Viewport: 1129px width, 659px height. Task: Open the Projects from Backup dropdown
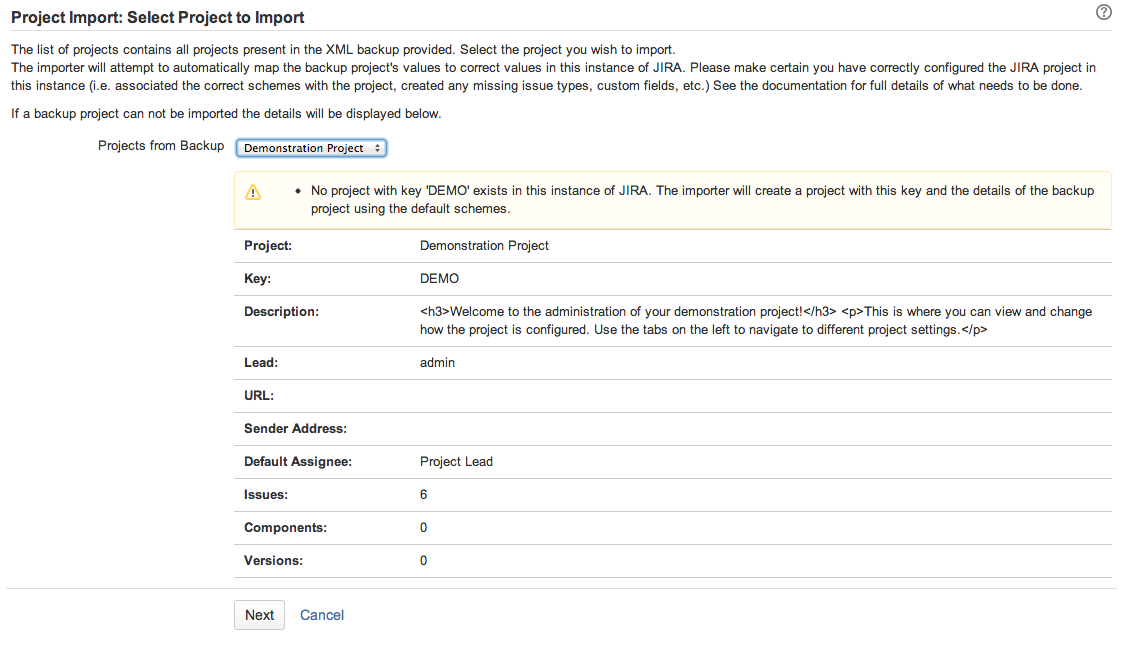311,148
